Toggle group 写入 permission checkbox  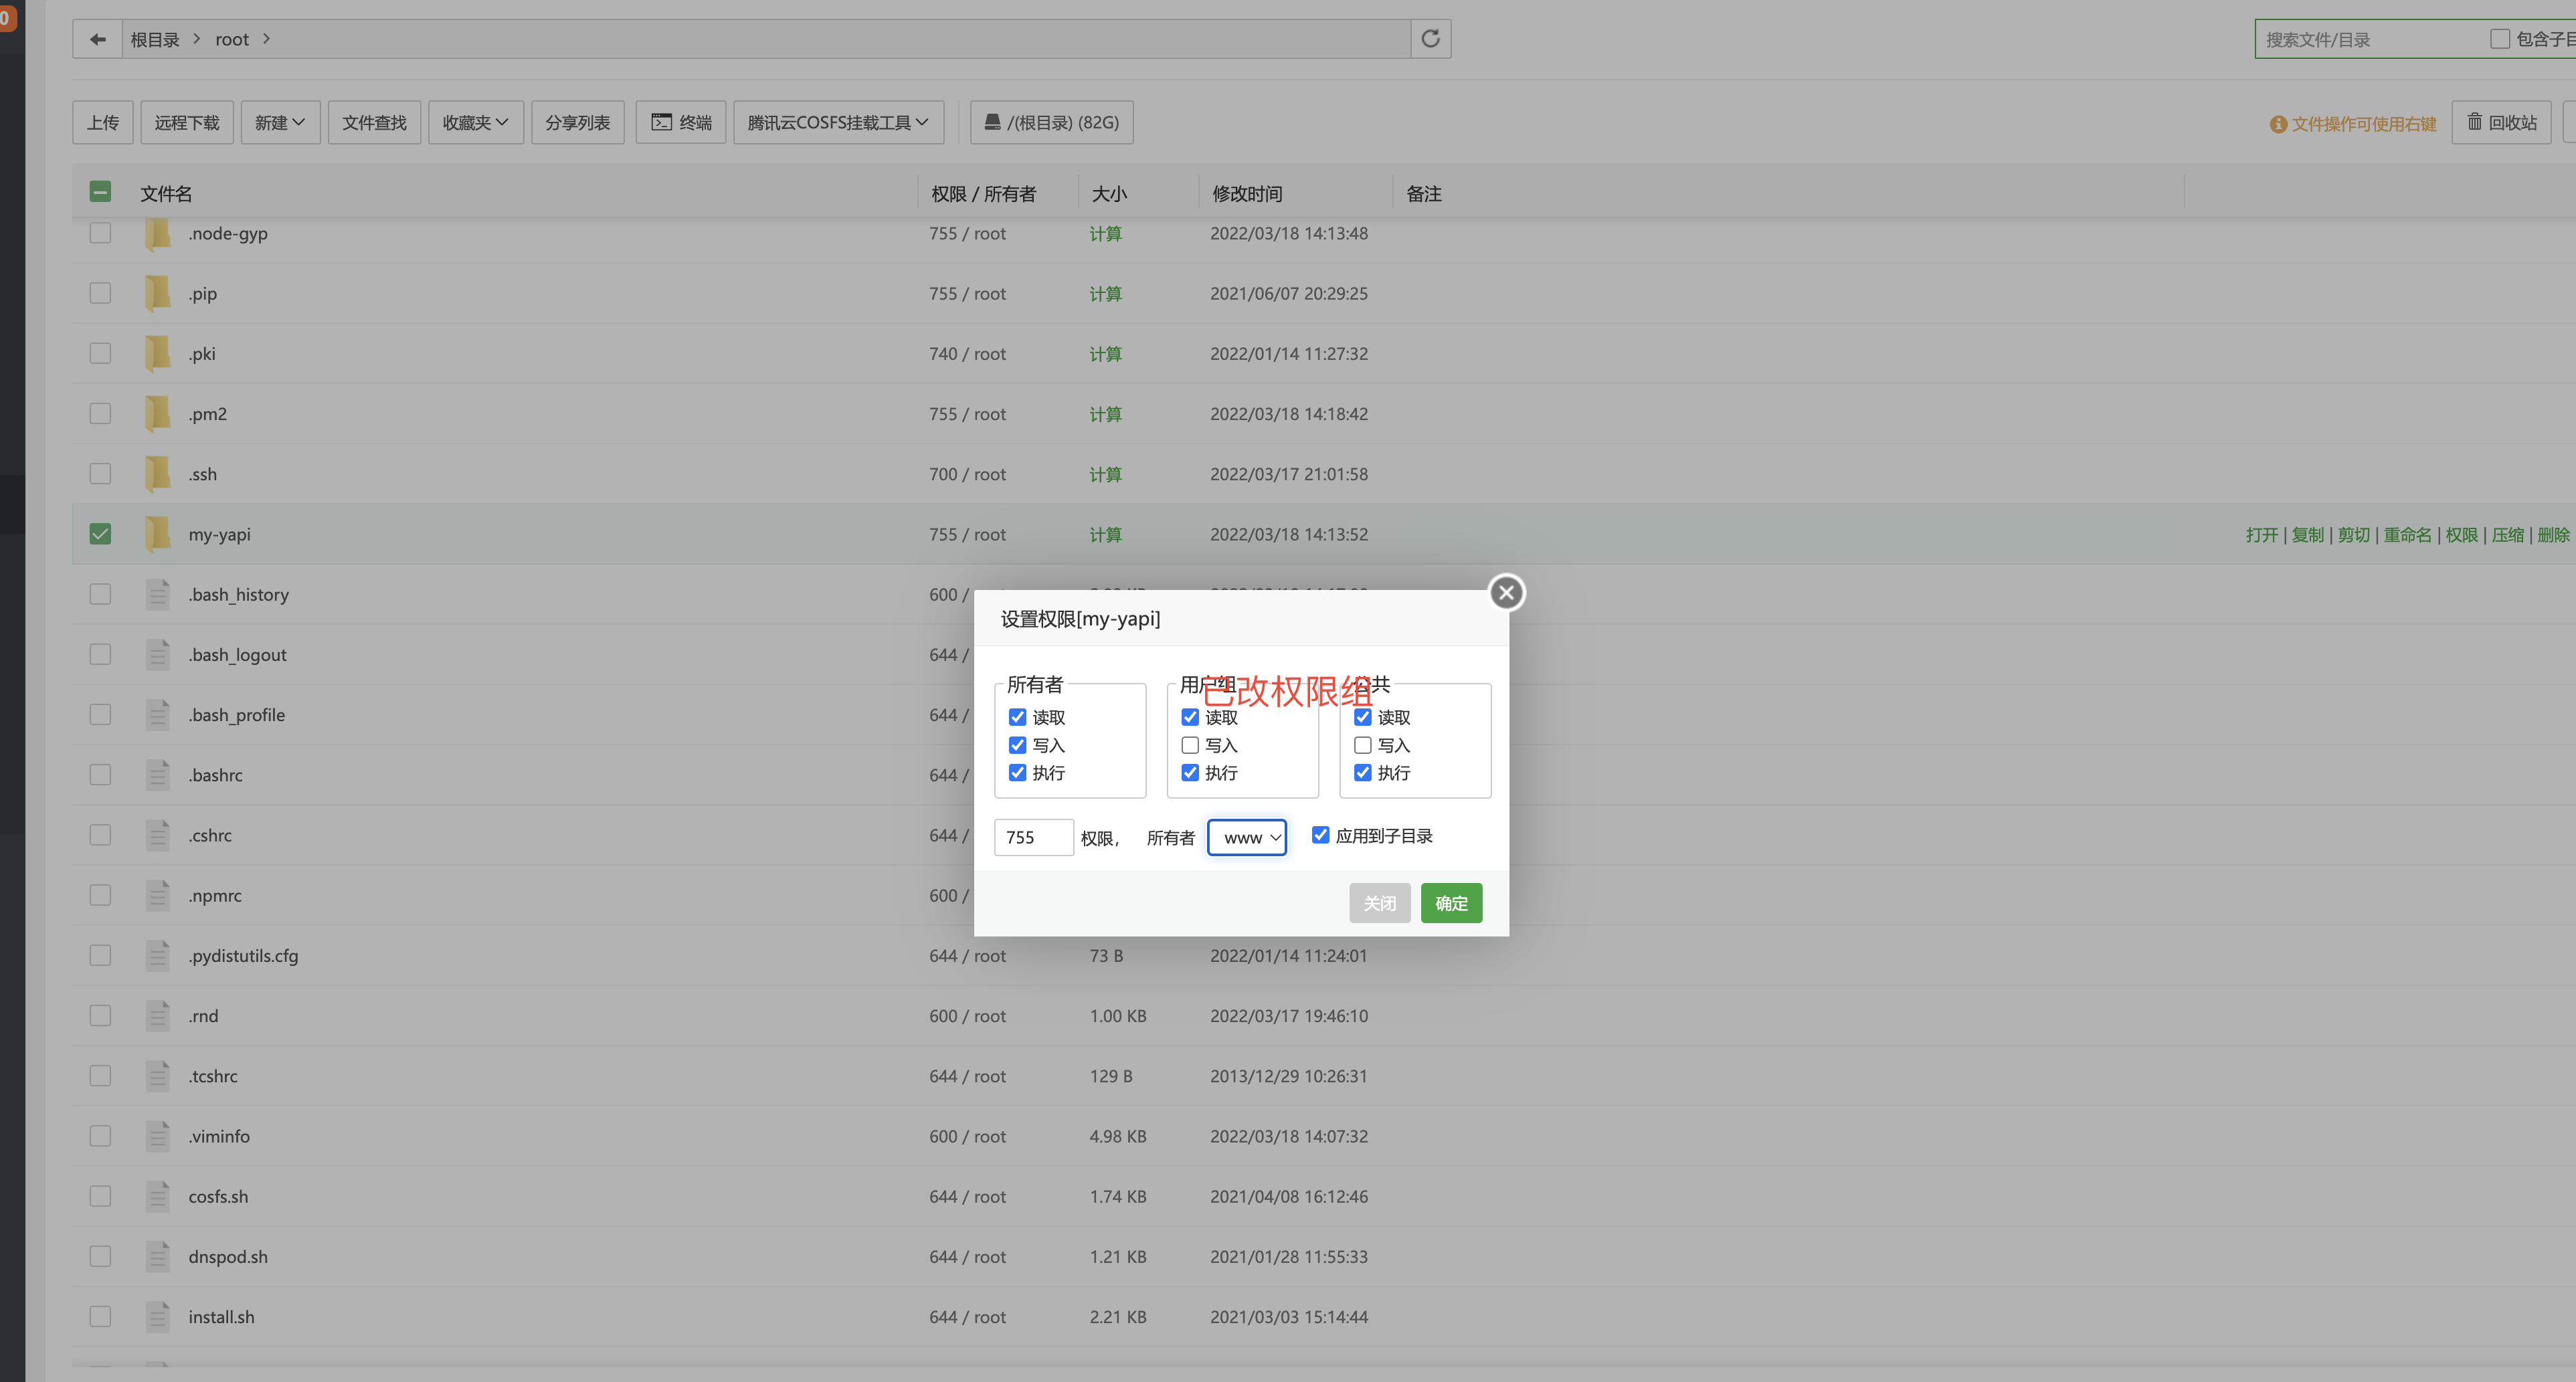pyautogui.click(x=1190, y=745)
